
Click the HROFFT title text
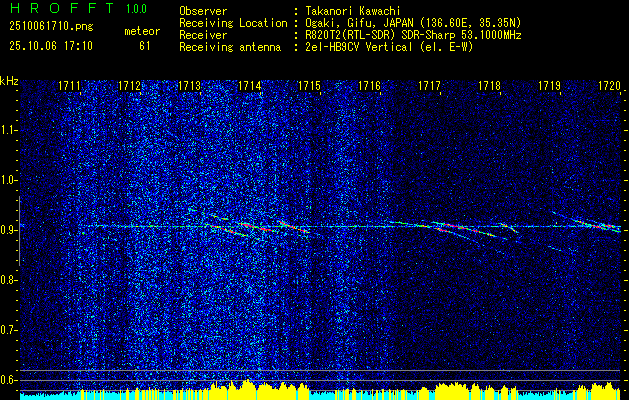tap(62, 8)
